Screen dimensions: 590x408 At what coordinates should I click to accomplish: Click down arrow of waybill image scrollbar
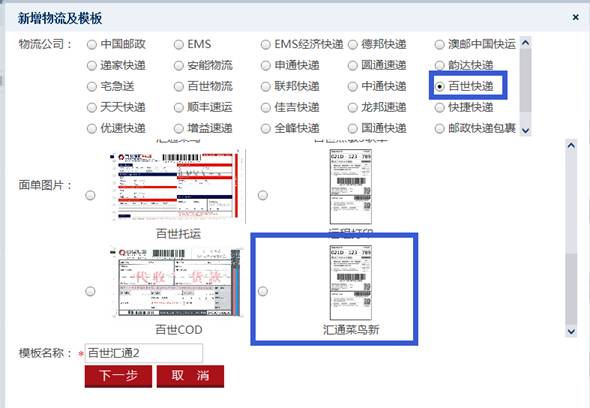(571, 331)
